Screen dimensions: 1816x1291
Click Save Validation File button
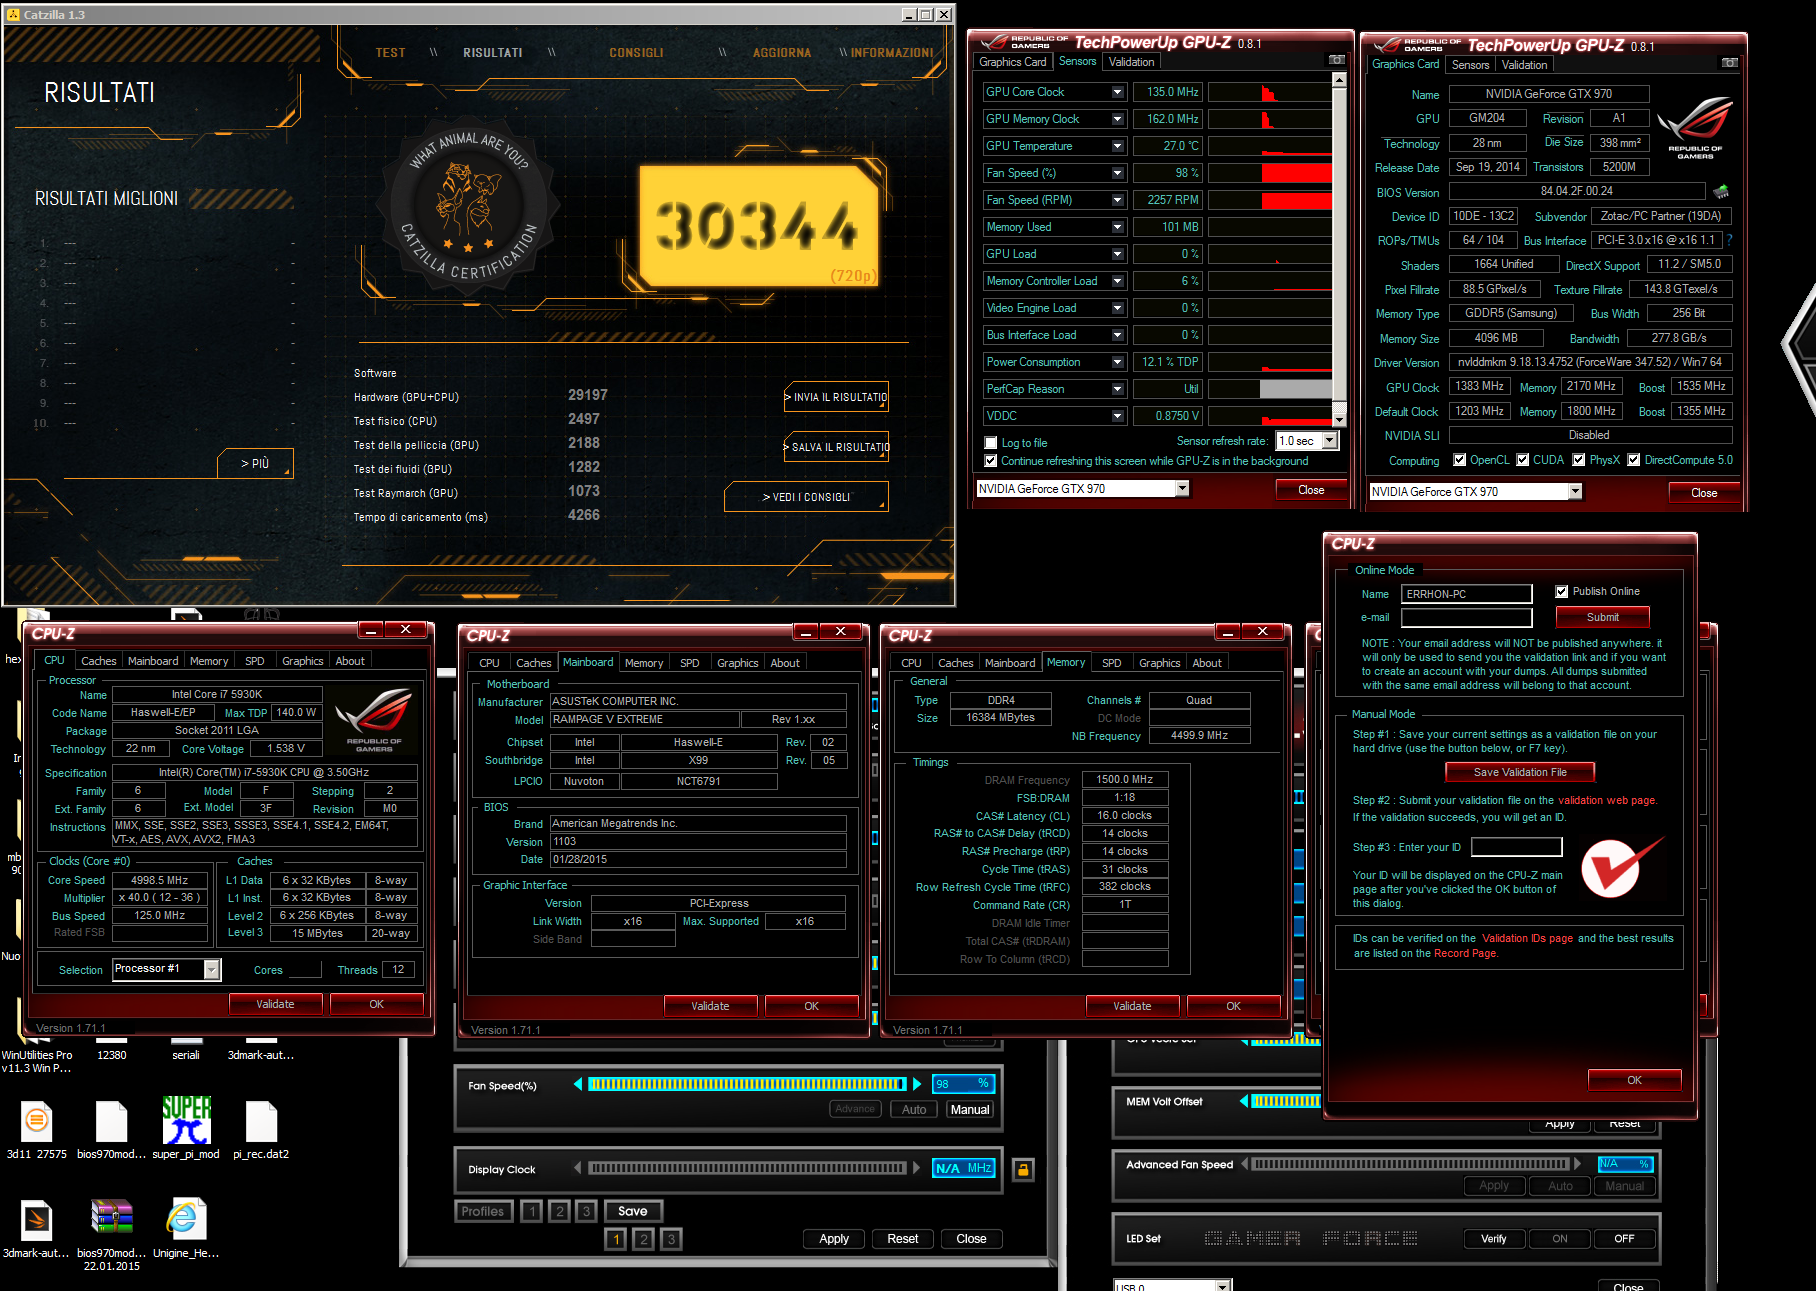(x=1520, y=772)
